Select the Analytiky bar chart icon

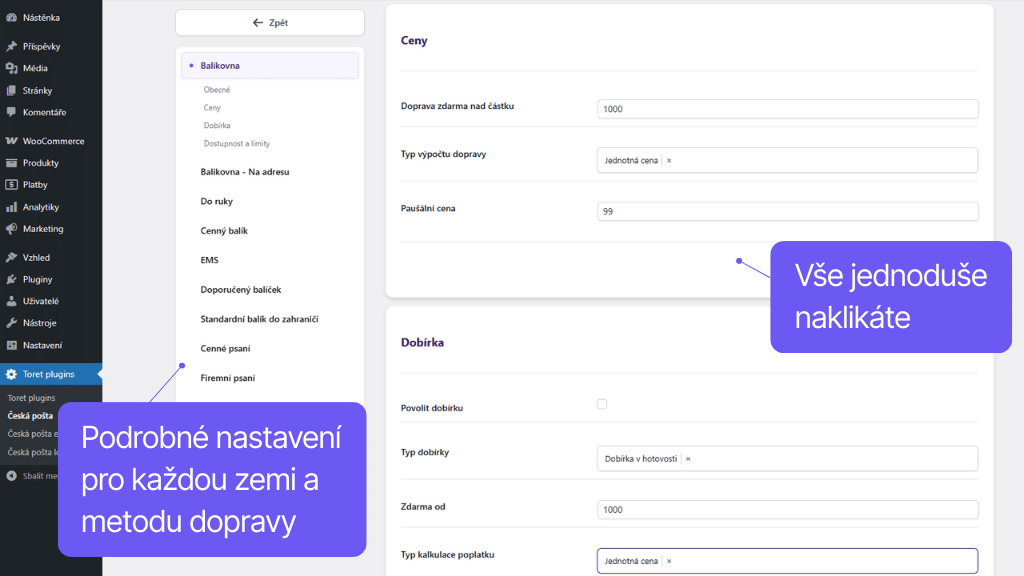[12, 206]
